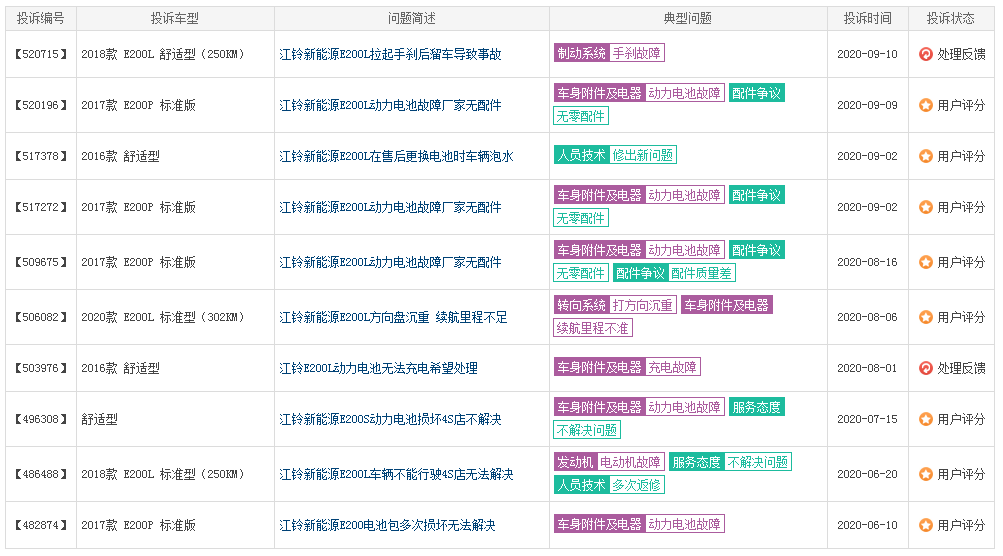Click the date 2020-06-20

click(867, 474)
